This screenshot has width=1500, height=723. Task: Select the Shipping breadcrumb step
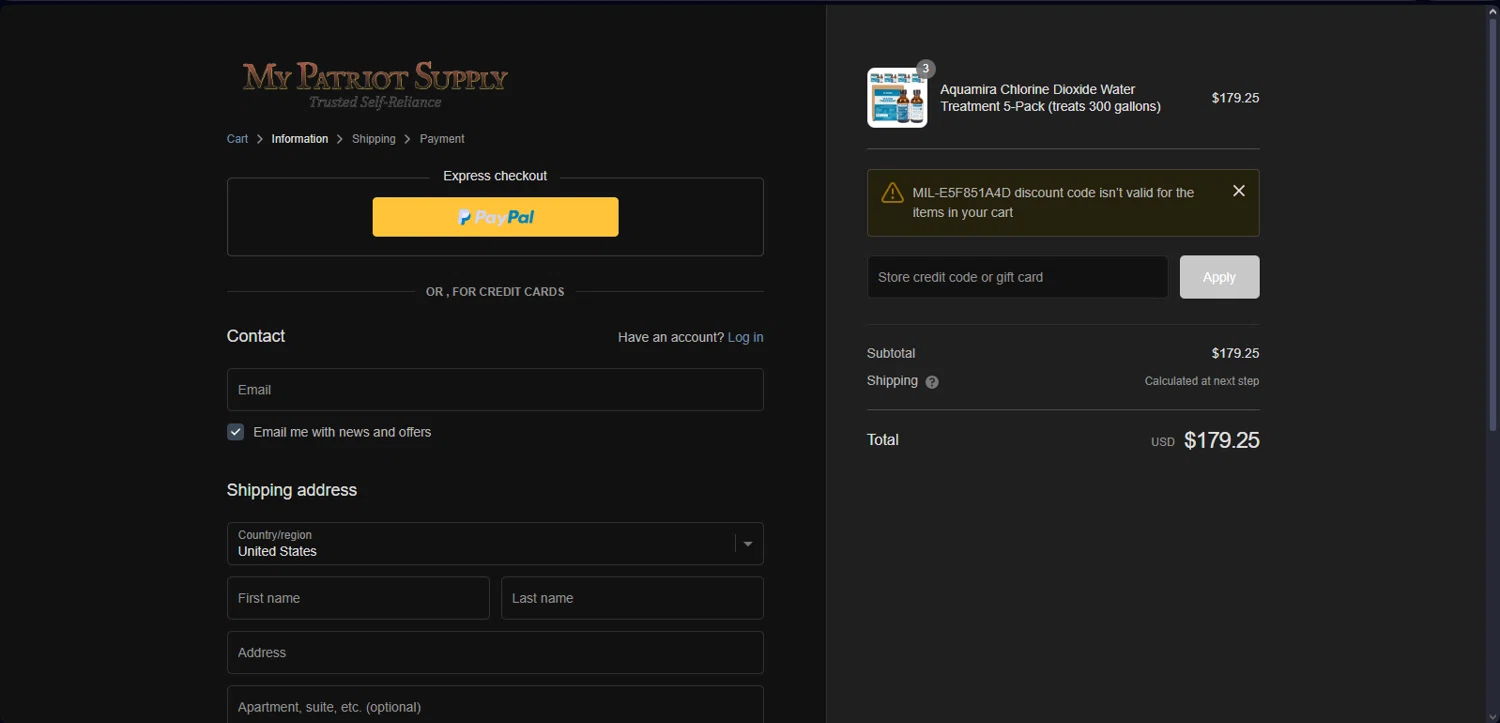[374, 139]
